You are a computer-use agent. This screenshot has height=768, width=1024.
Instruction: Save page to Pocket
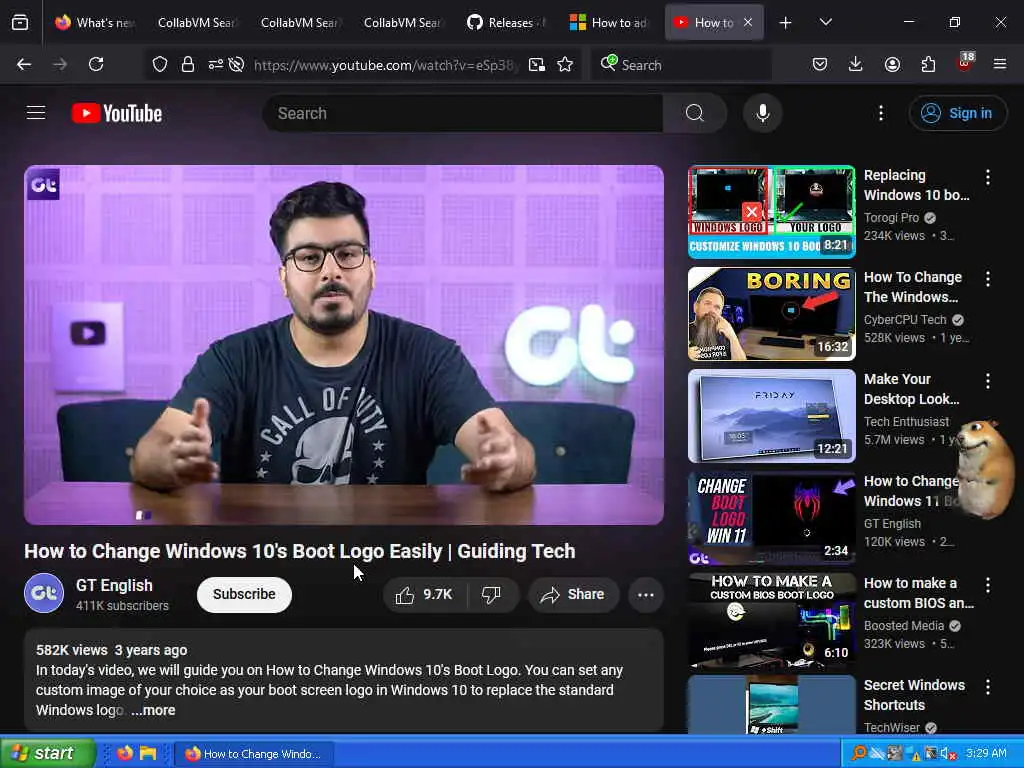coord(820,64)
